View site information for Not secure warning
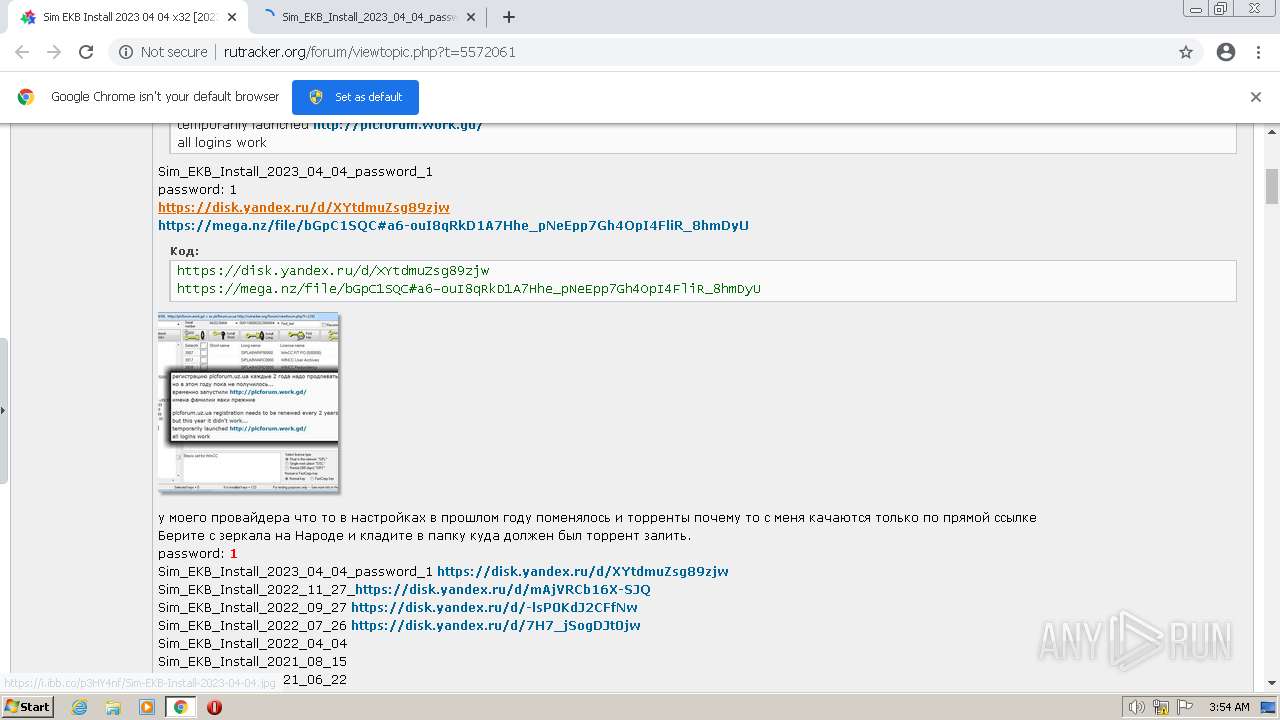1280x720 pixels. [x=163, y=52]
